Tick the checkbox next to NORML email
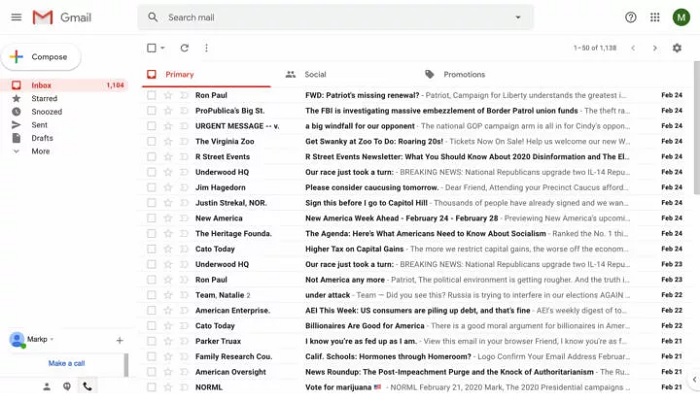This screenshot has width=700, height=401. click(152, 386)
